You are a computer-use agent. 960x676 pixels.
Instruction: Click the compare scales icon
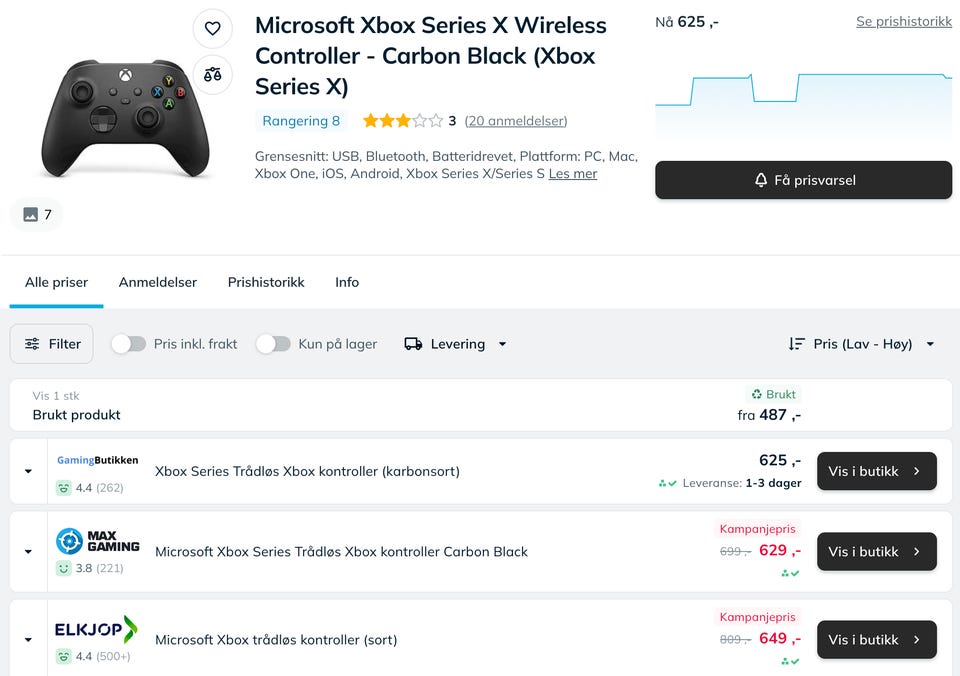(x=212, y=74)
